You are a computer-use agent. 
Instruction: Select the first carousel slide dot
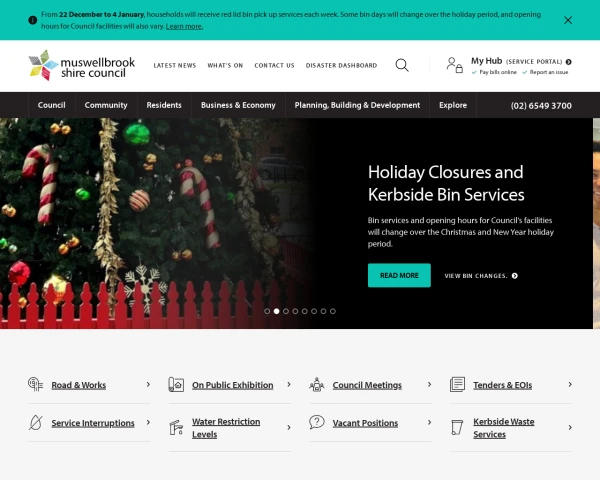click(x=267, y=311)
